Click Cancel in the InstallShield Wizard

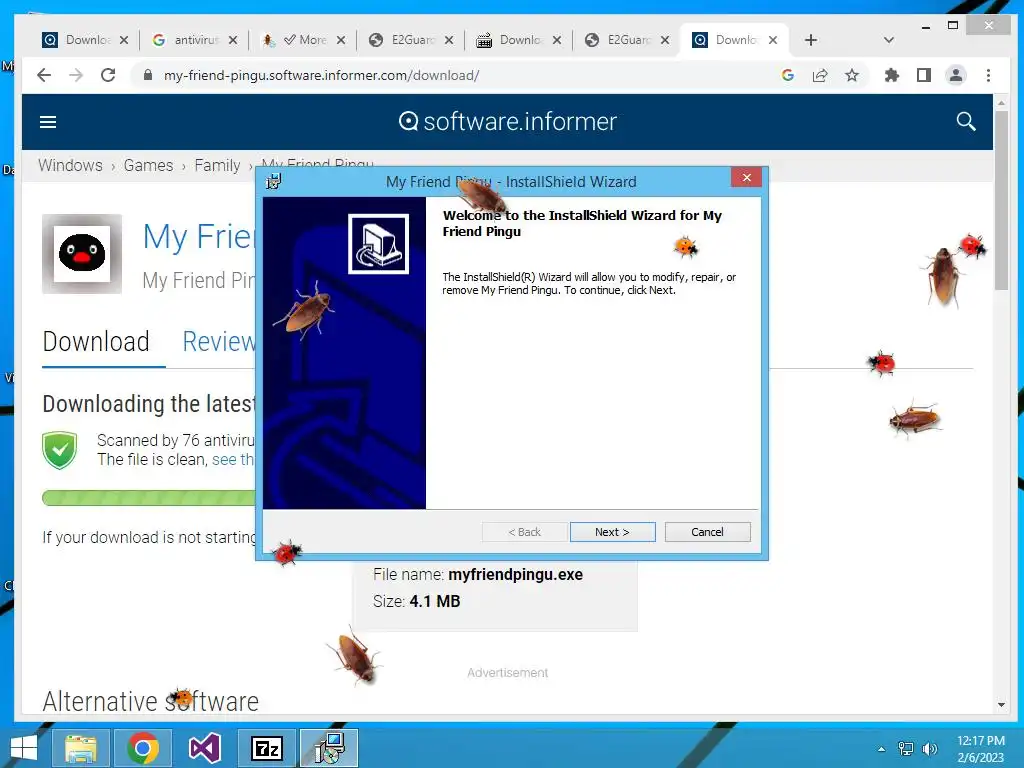tap(707, 532)
